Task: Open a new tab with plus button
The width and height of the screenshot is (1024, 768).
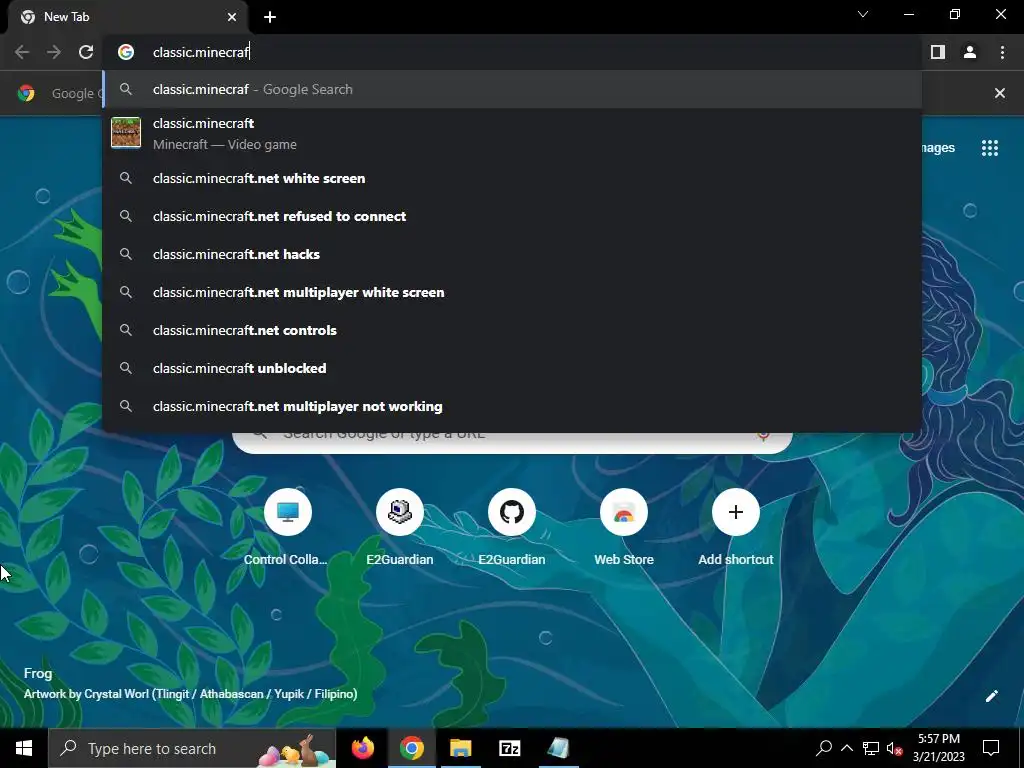Action: 270,17
